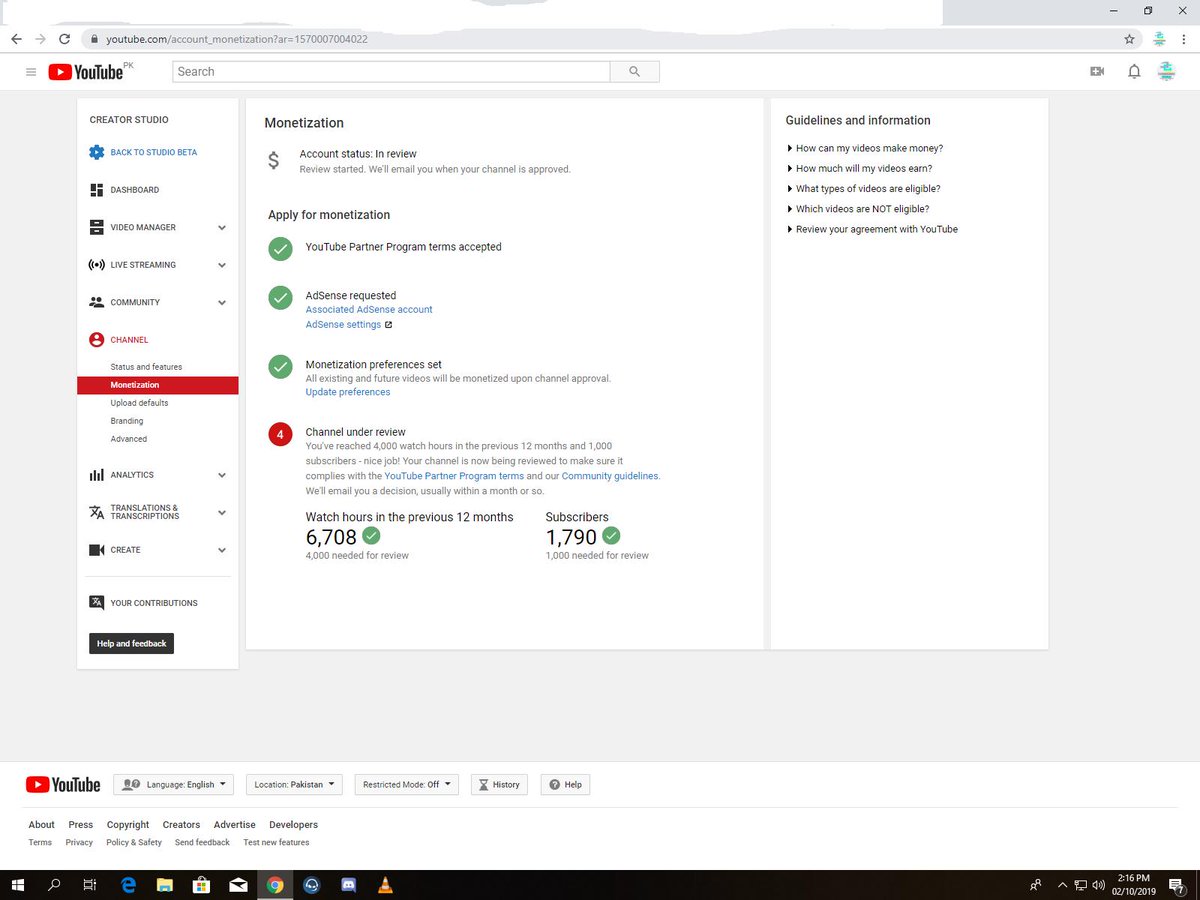Click the Dashboard grid icon

coord(96,190)
